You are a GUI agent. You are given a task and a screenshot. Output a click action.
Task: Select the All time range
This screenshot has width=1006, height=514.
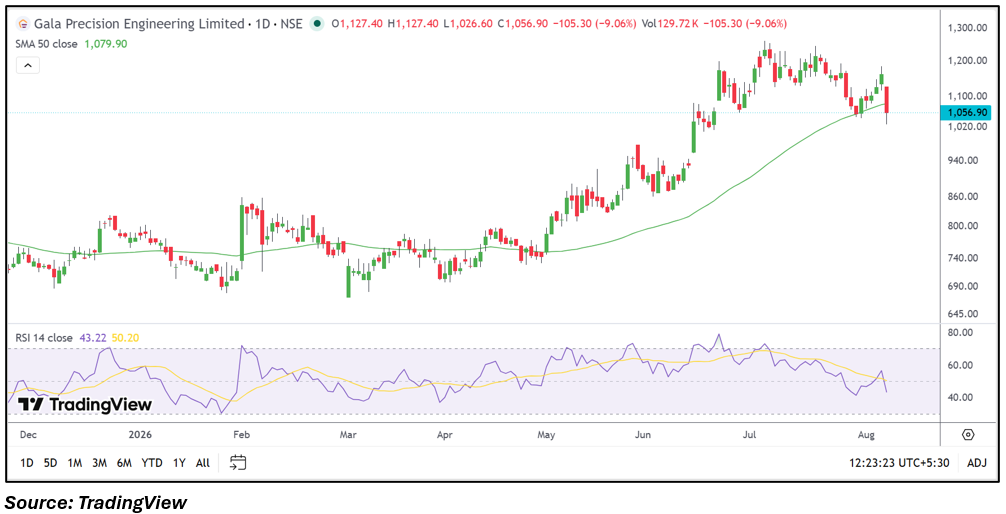coord(203,463)
